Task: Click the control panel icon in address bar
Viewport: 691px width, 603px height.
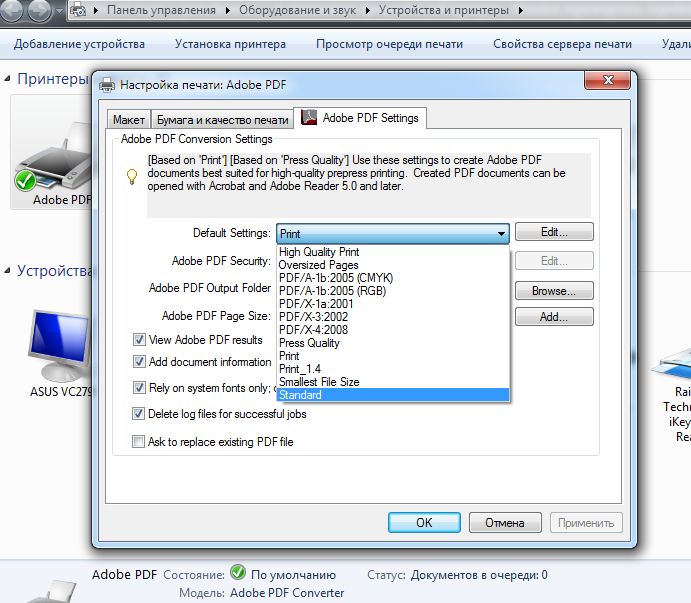Action: (x=78, y=10)
